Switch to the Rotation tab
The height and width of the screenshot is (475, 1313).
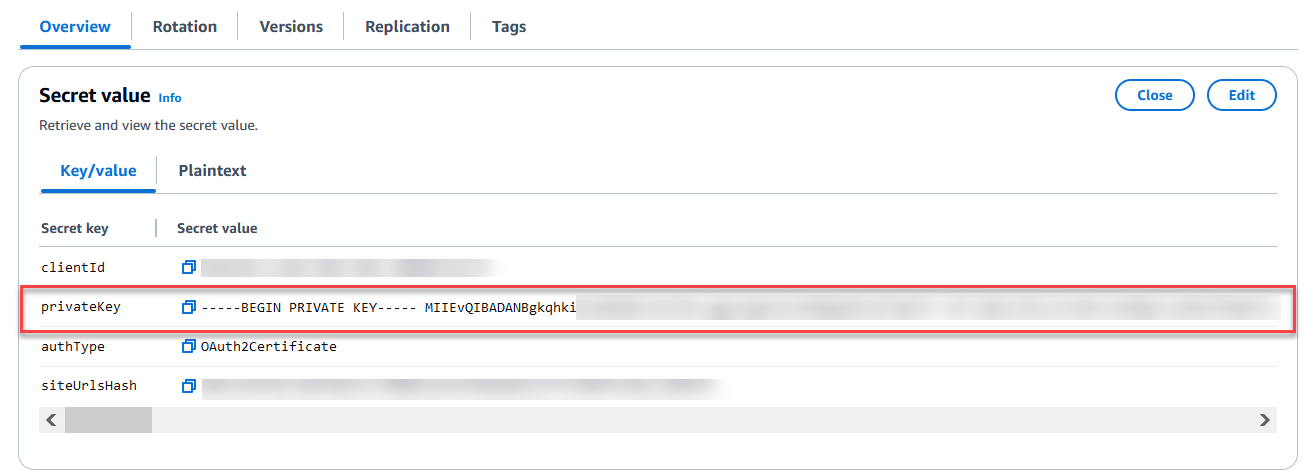coord(185,27)
